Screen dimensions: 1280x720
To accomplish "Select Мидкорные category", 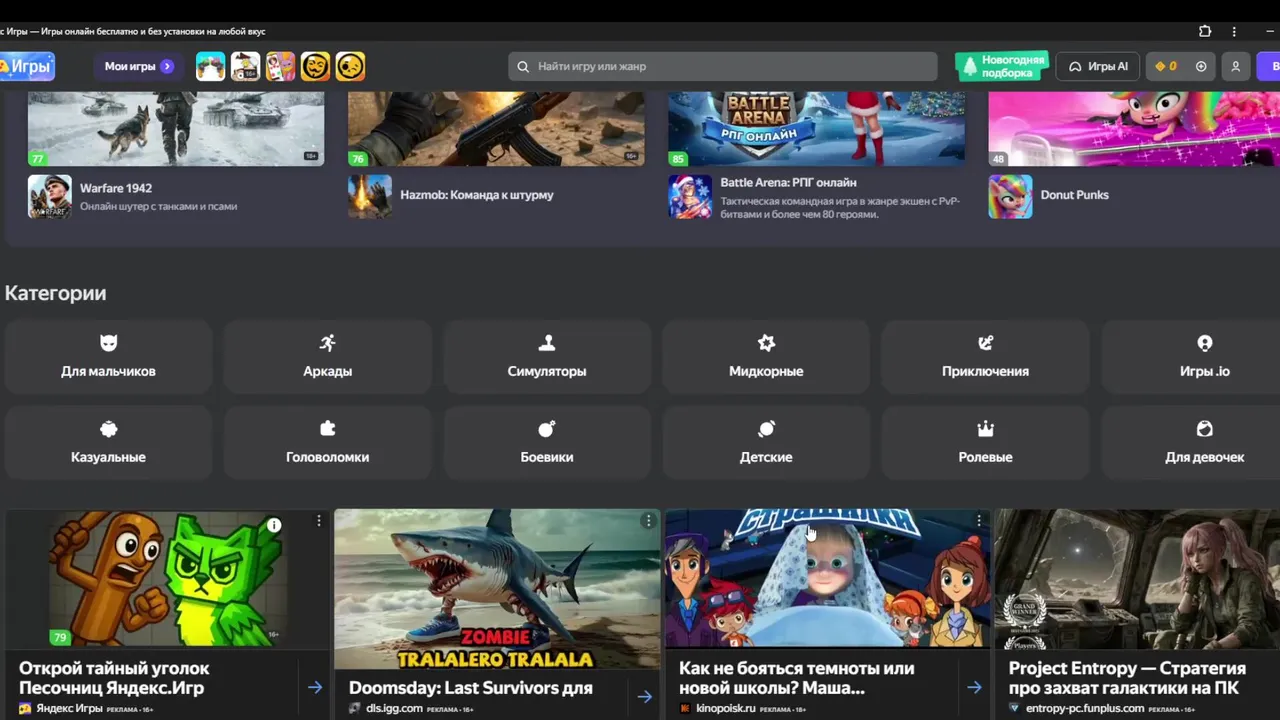I will 766,356.
